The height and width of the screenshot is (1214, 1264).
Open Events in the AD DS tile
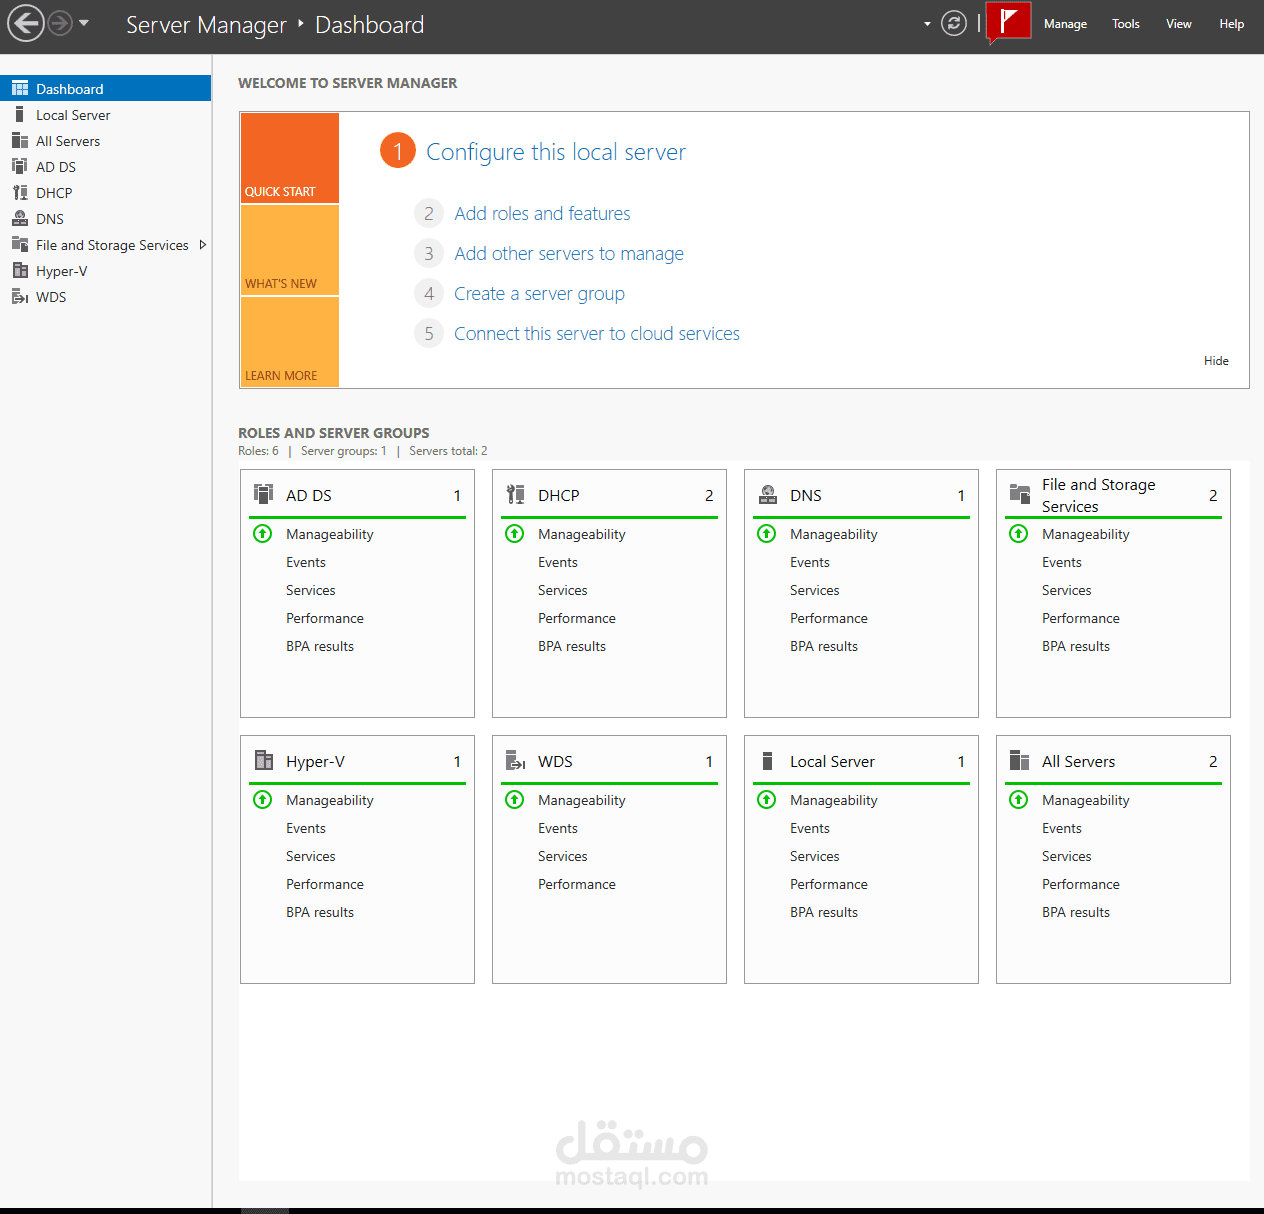point(306,563)
